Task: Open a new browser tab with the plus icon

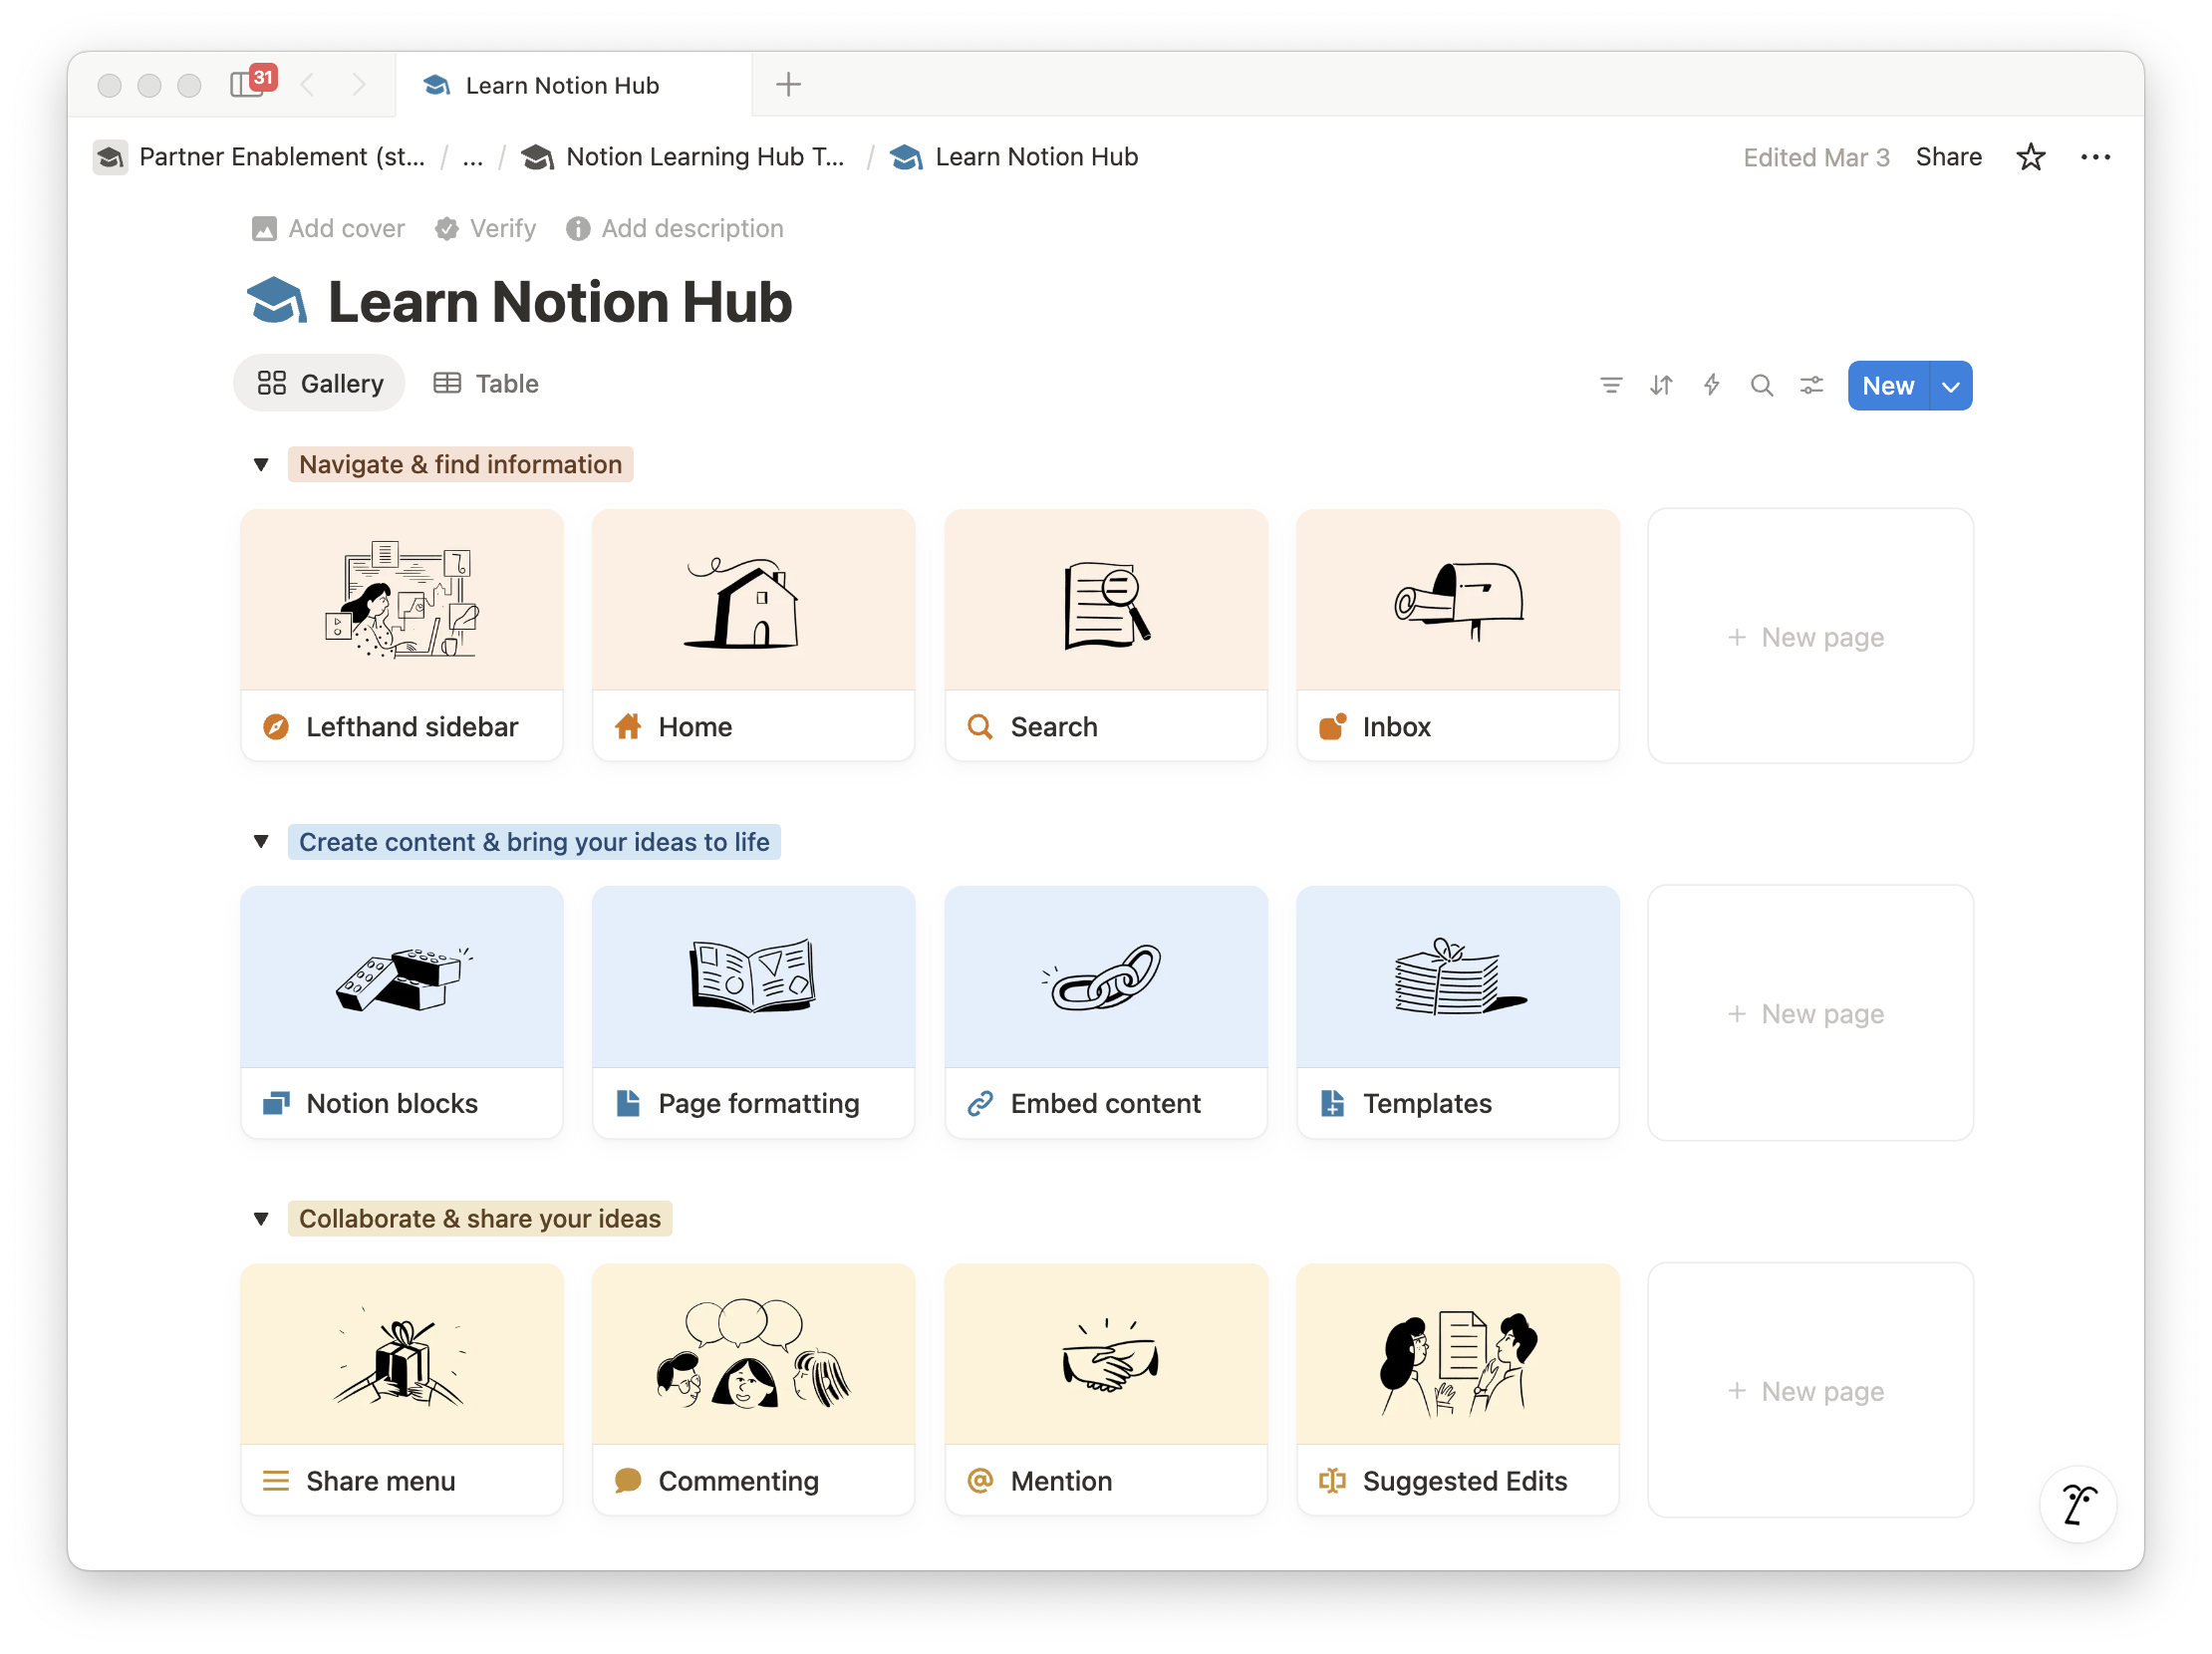Action: [788, 84]
